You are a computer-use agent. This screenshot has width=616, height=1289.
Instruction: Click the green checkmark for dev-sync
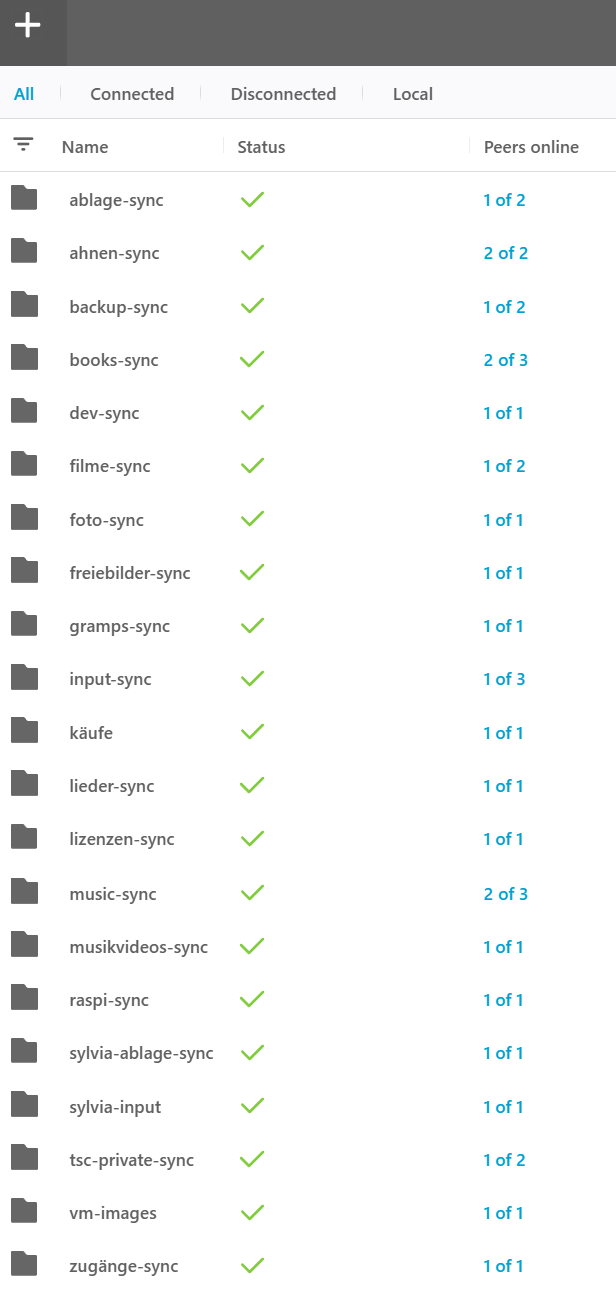coord(252,413)
